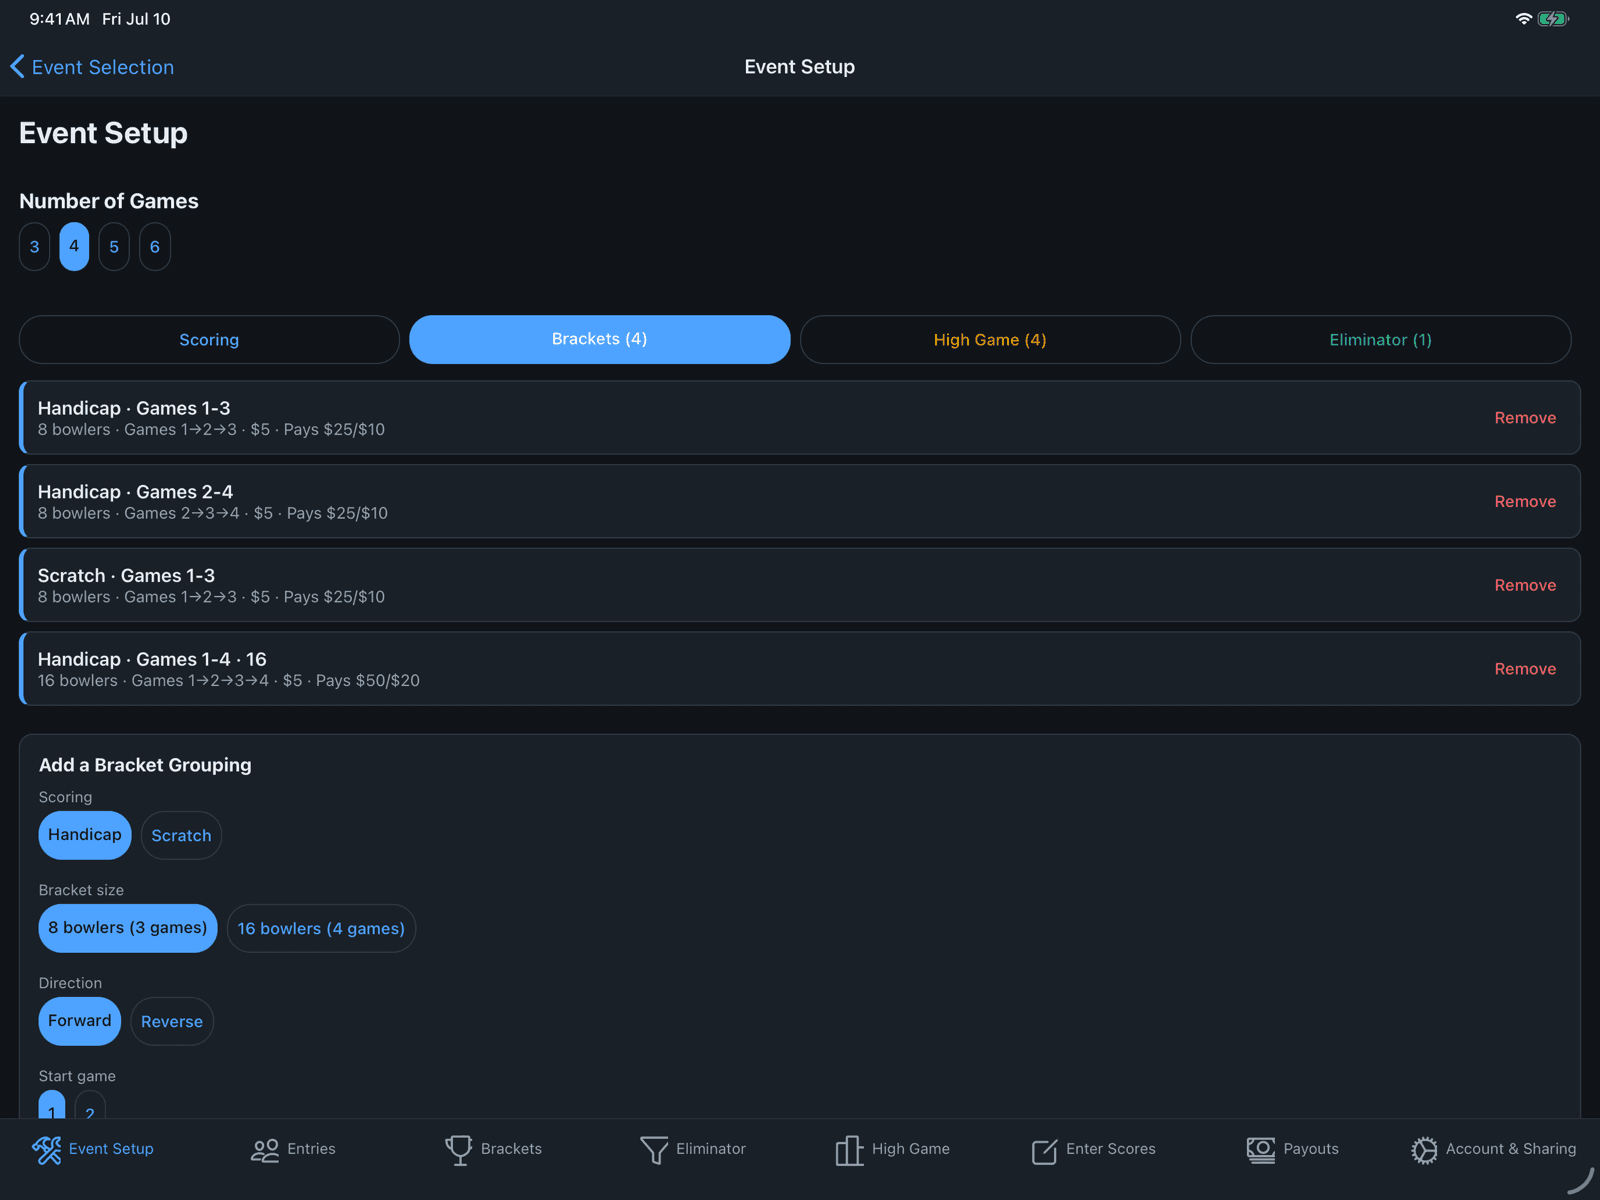The width and height of the screenshot is (1600, 1200).
Task: Go back via Event Selection chevron
Action: click(17, 67)
